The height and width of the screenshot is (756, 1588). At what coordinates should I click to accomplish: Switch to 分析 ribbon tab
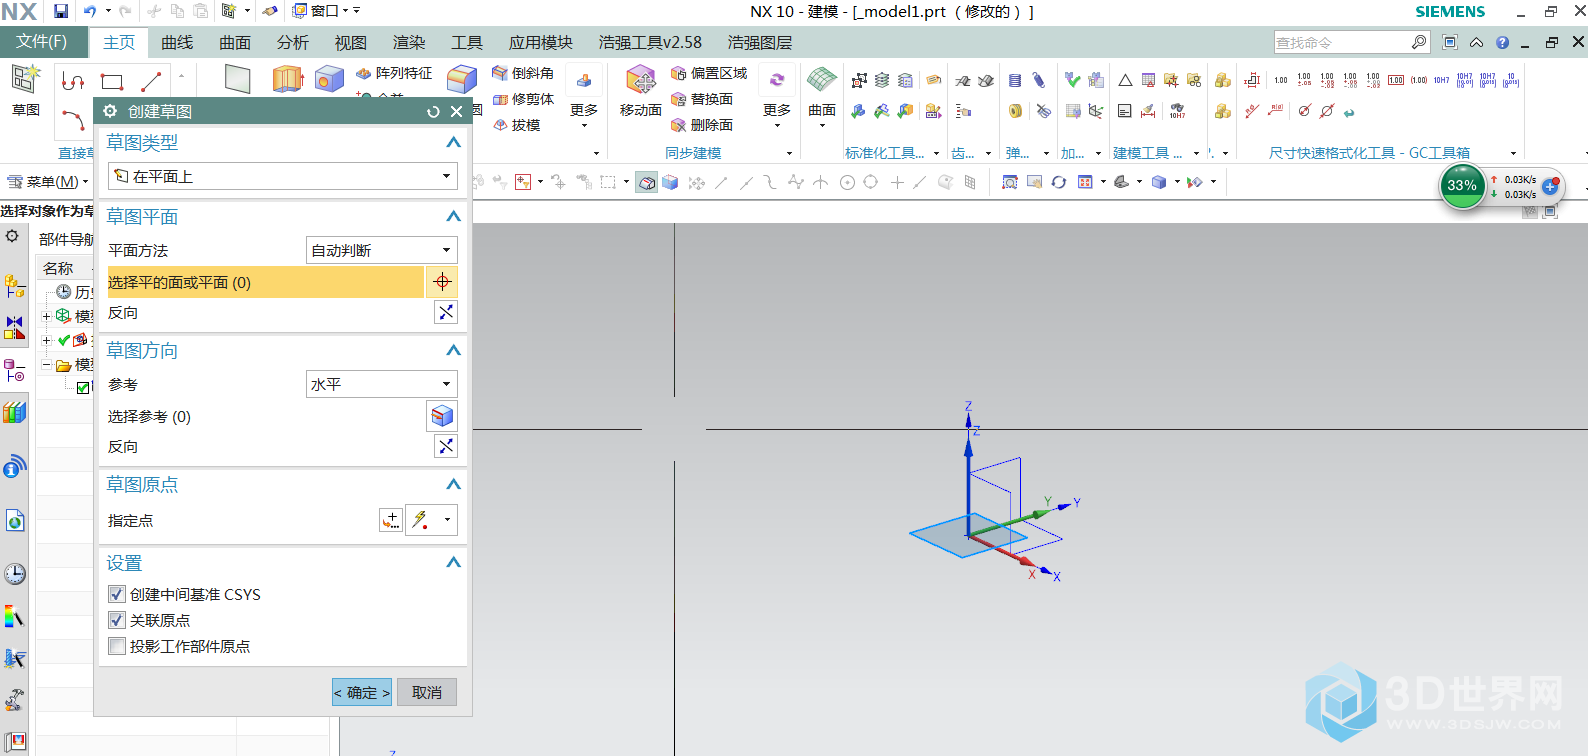[x=293, y=43]
